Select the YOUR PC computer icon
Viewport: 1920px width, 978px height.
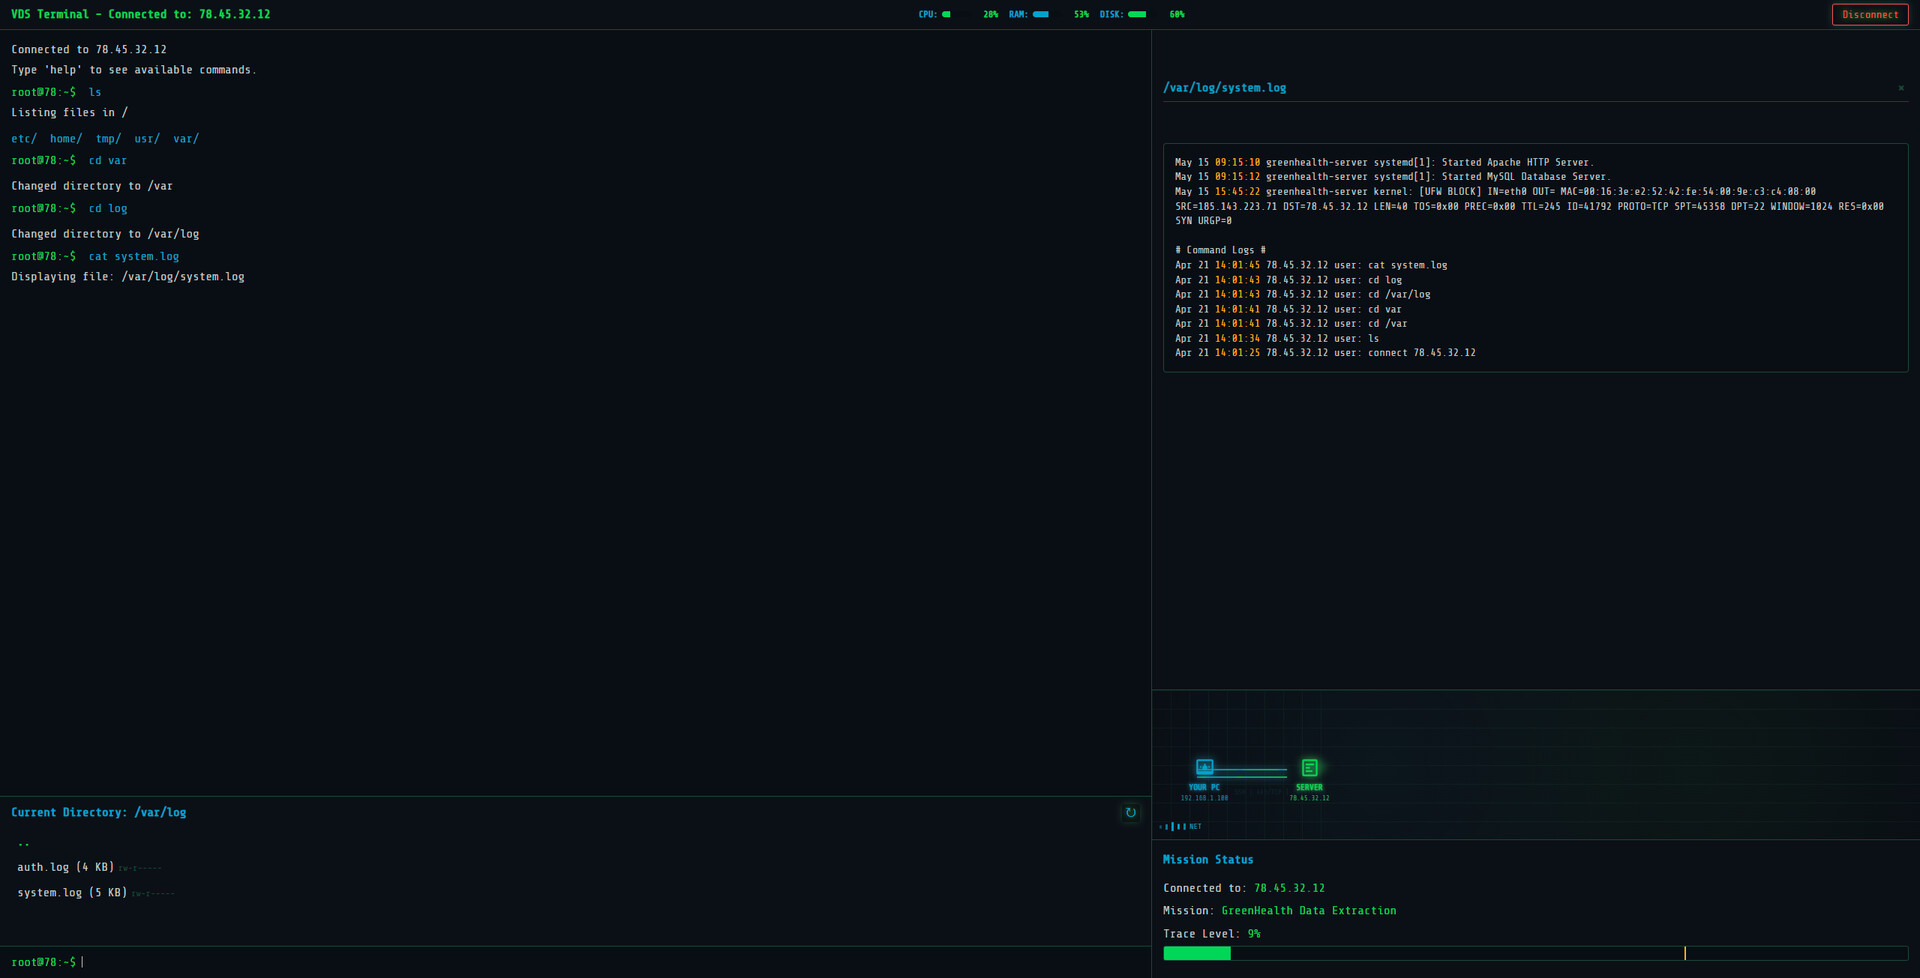1204,767
